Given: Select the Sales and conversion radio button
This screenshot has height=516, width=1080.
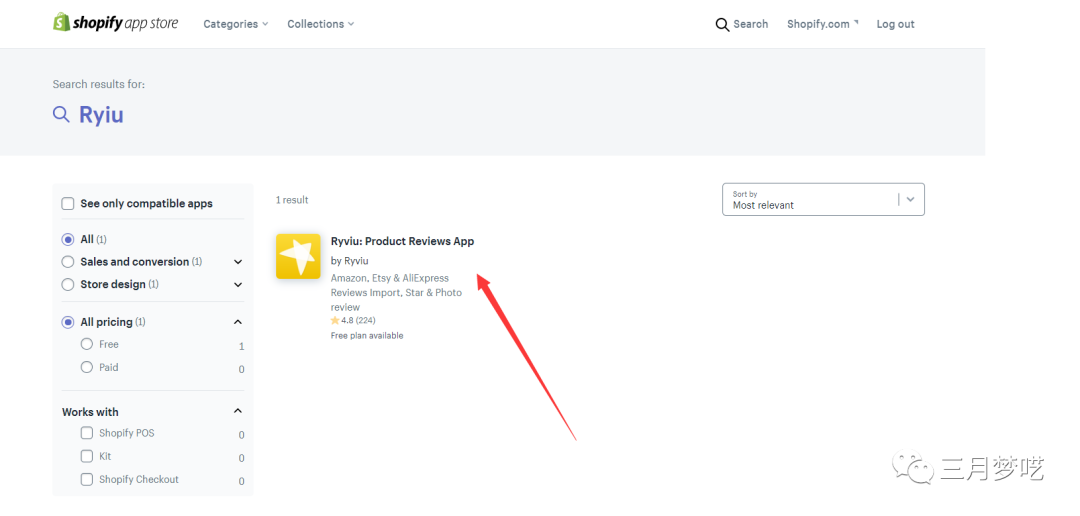Looking at the screenshot, I should (68, 262).
